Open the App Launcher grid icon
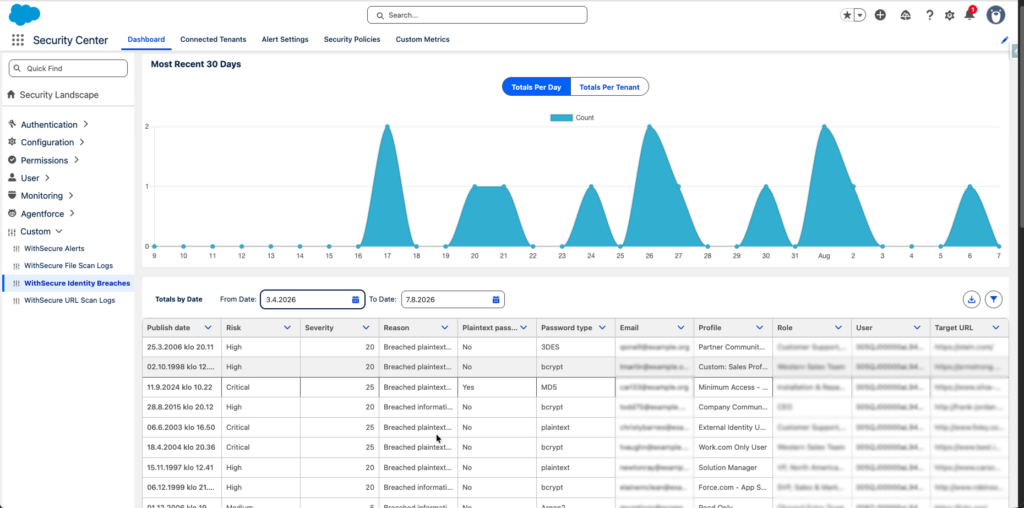Viewport: 1024px width, 508px height. (18, 40)
